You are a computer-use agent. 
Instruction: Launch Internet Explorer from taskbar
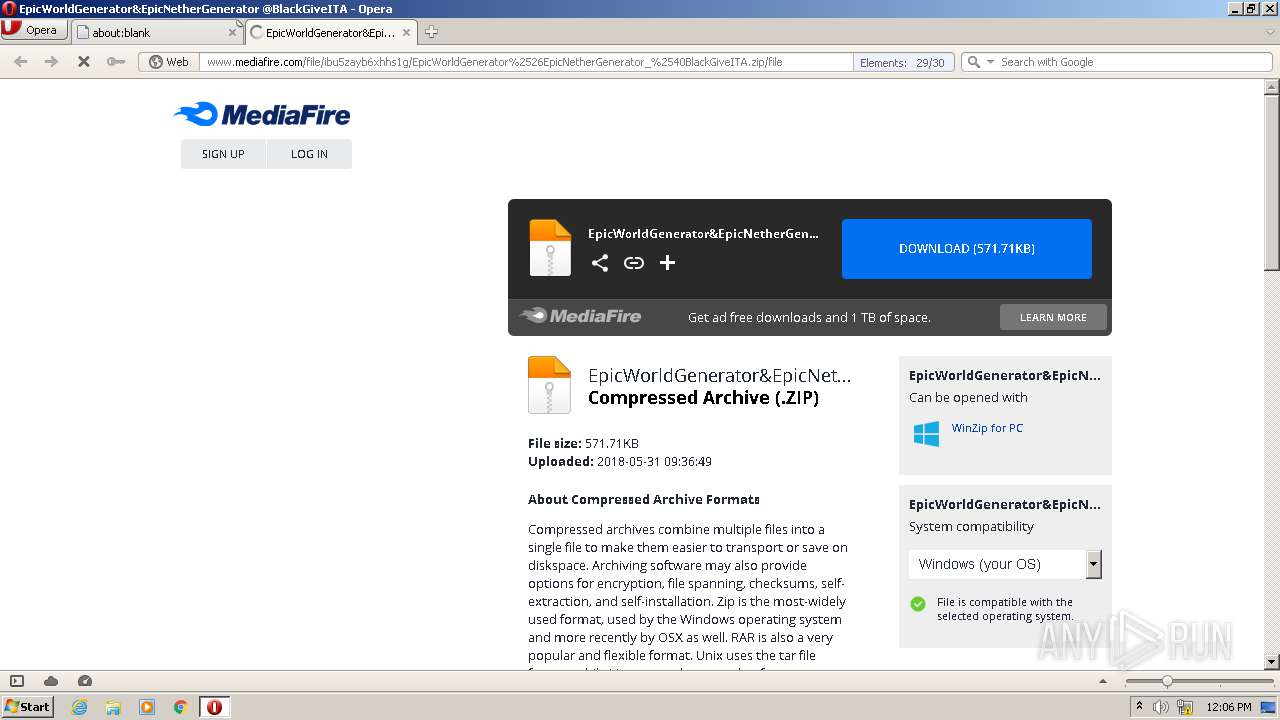point(80,707)
